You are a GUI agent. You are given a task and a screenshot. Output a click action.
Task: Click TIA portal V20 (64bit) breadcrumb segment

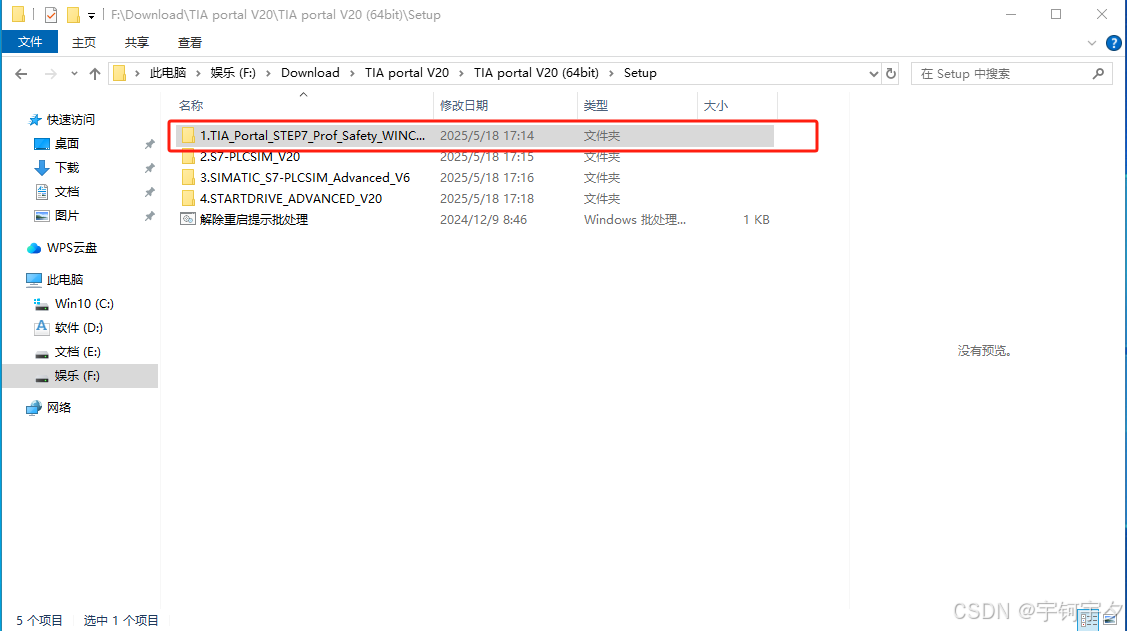[x=536, y=73]
